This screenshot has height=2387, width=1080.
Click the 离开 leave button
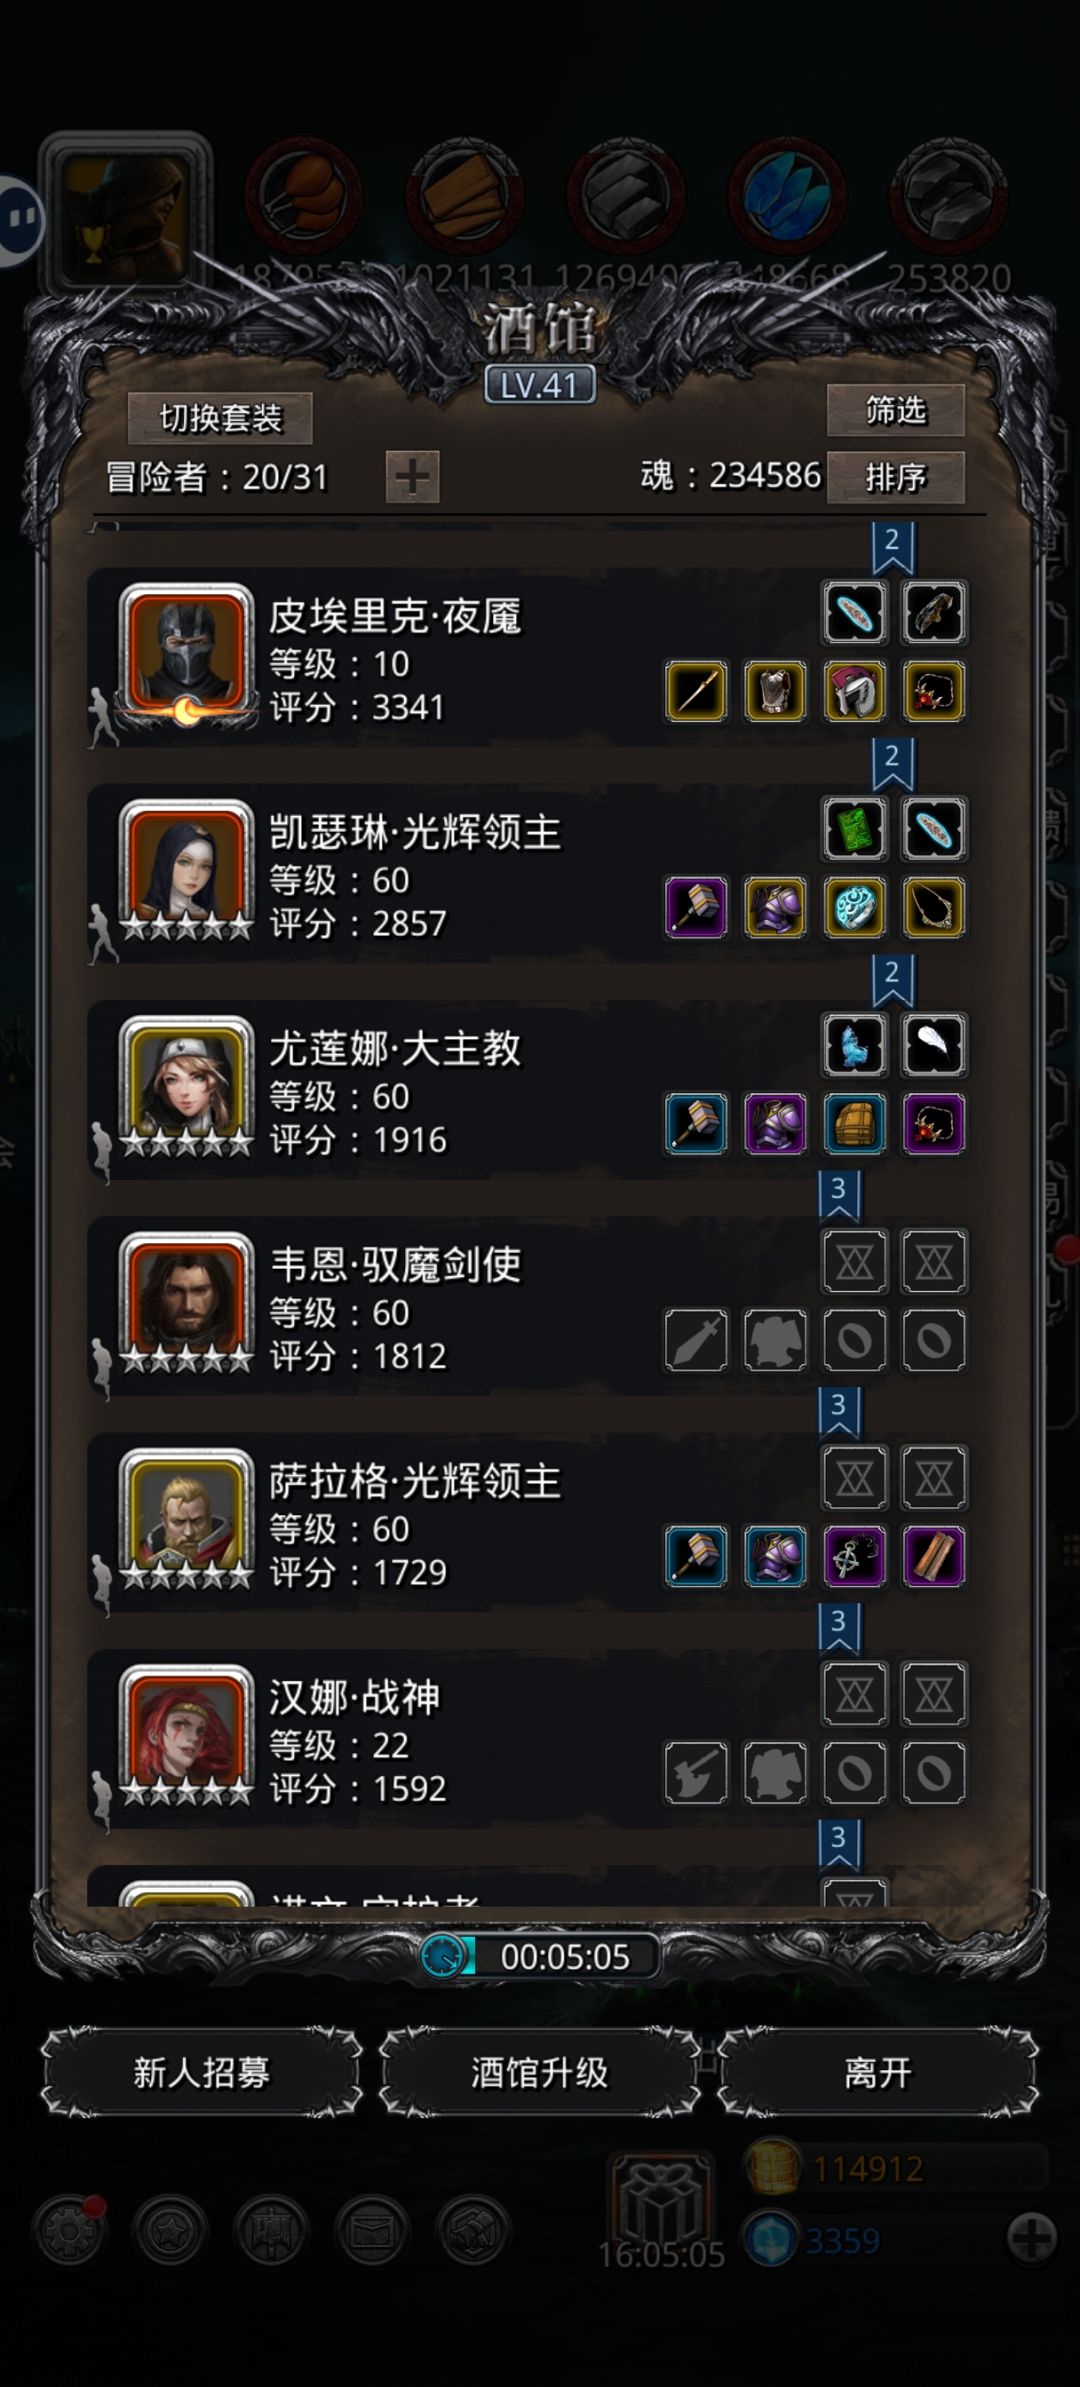[x=877, y=2073]
